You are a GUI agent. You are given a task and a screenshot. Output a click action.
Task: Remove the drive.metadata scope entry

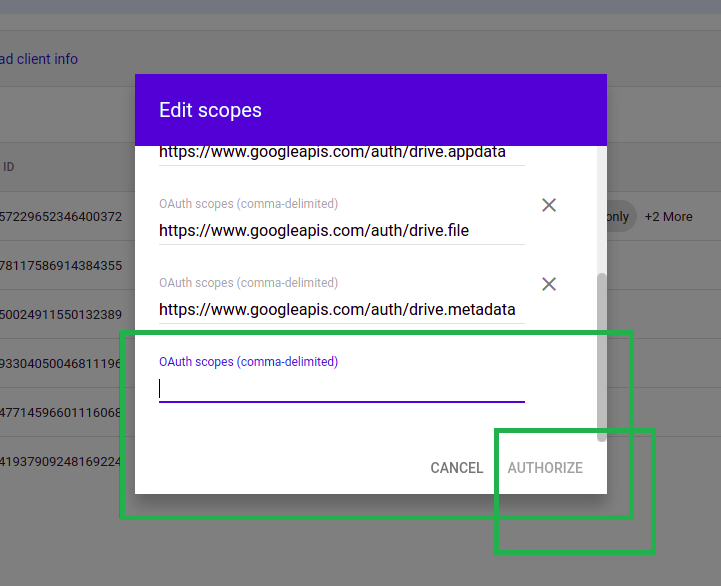(549, 284)
